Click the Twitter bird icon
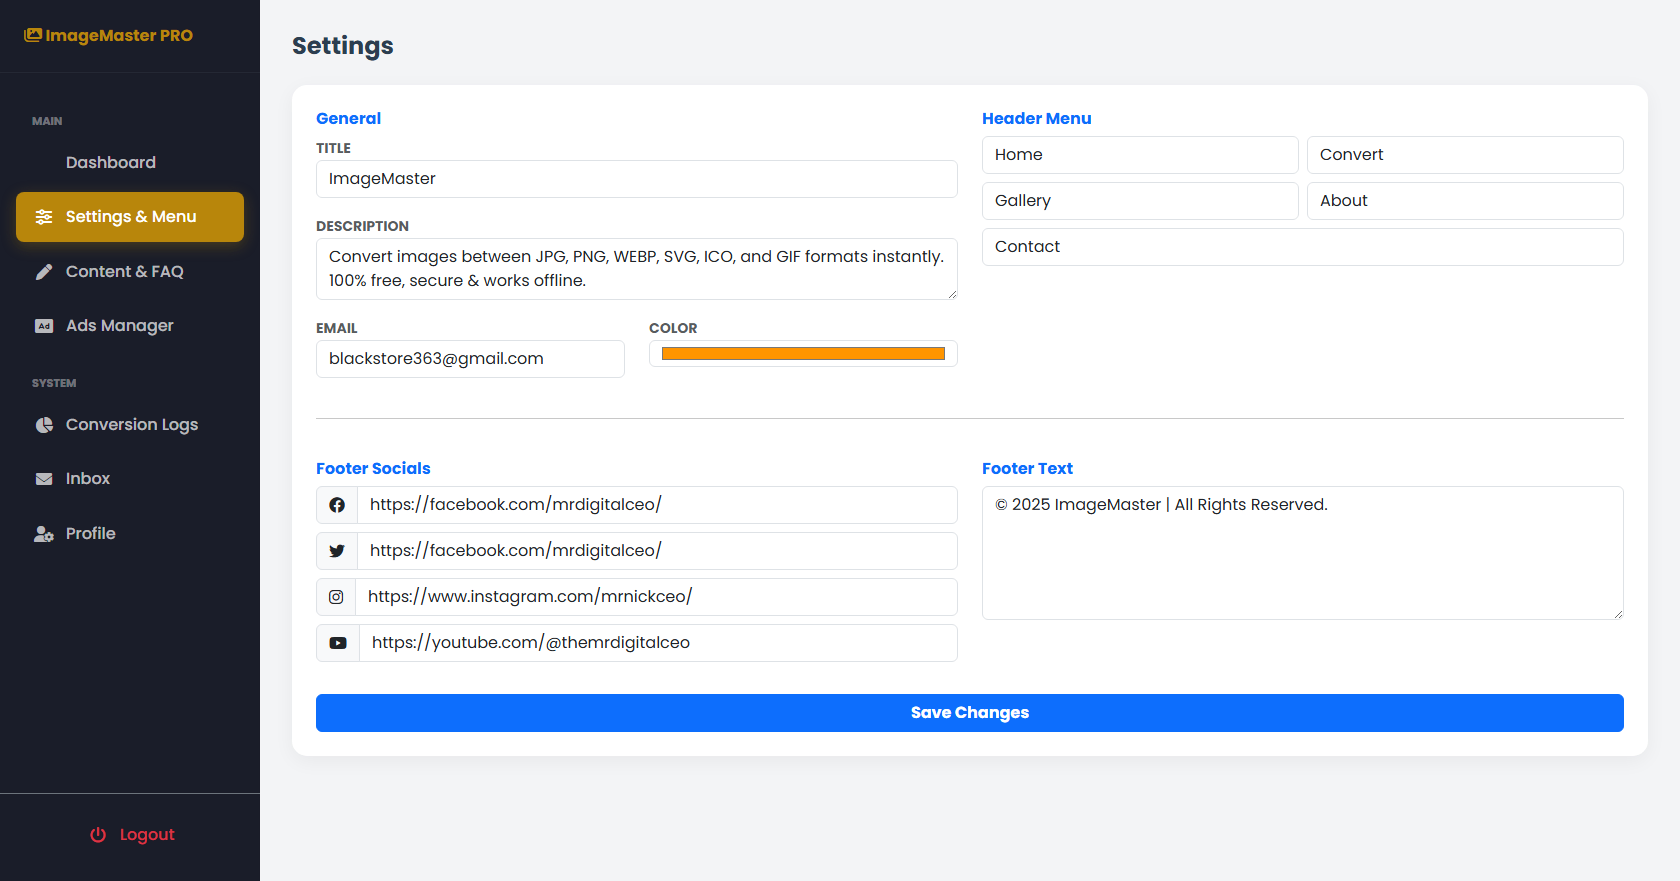The width and height of the screenshot is (1680, 881). tap(337, 551)
